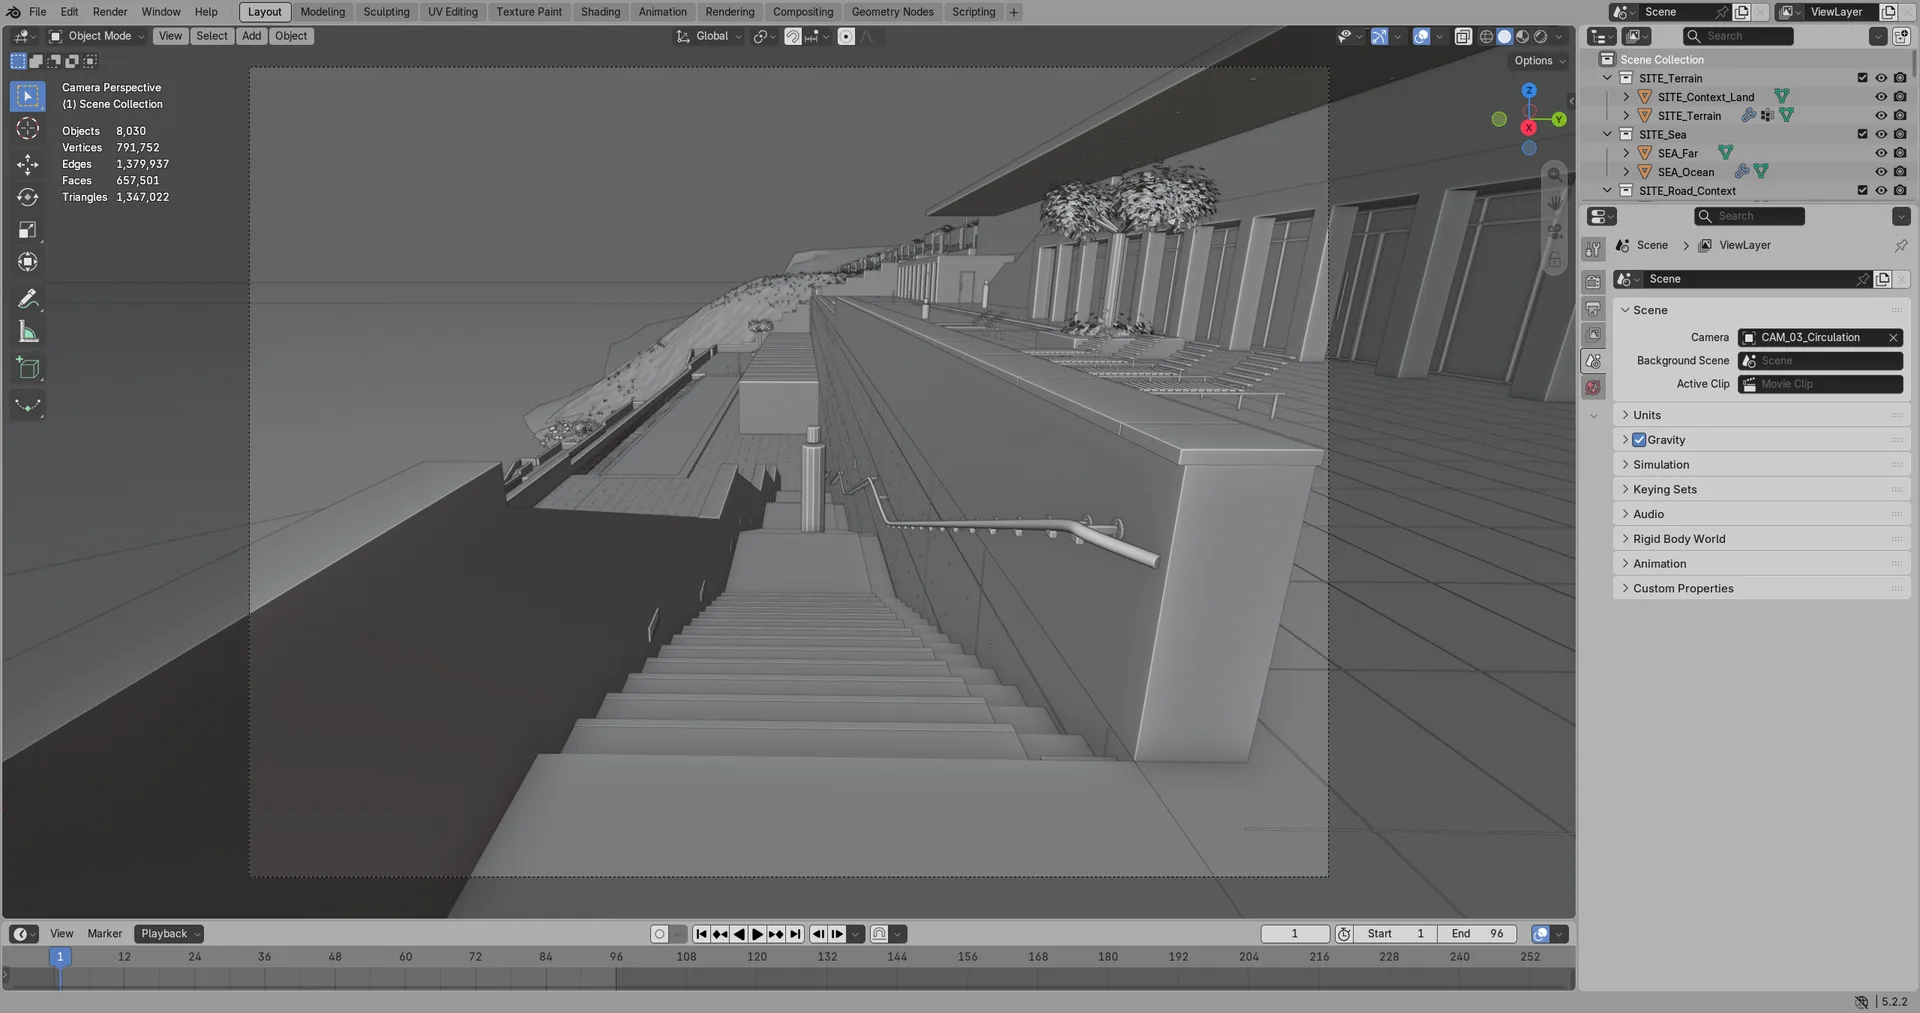
Task: Open the Object Mode dropdown
Action: pyautogui.click(x=97, y=36)
